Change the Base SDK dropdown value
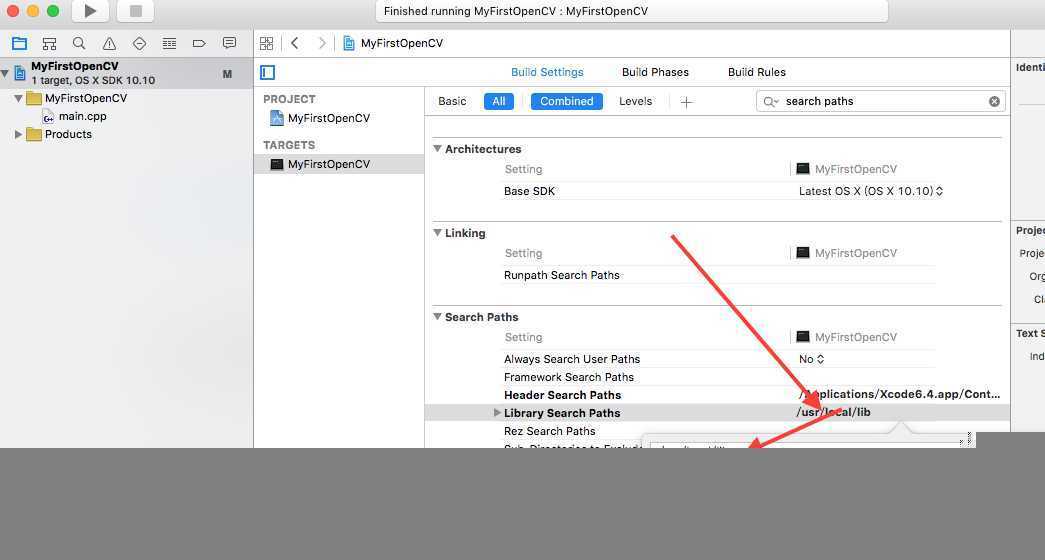Viewport: 1045px width, 560px height. [870, 191]
